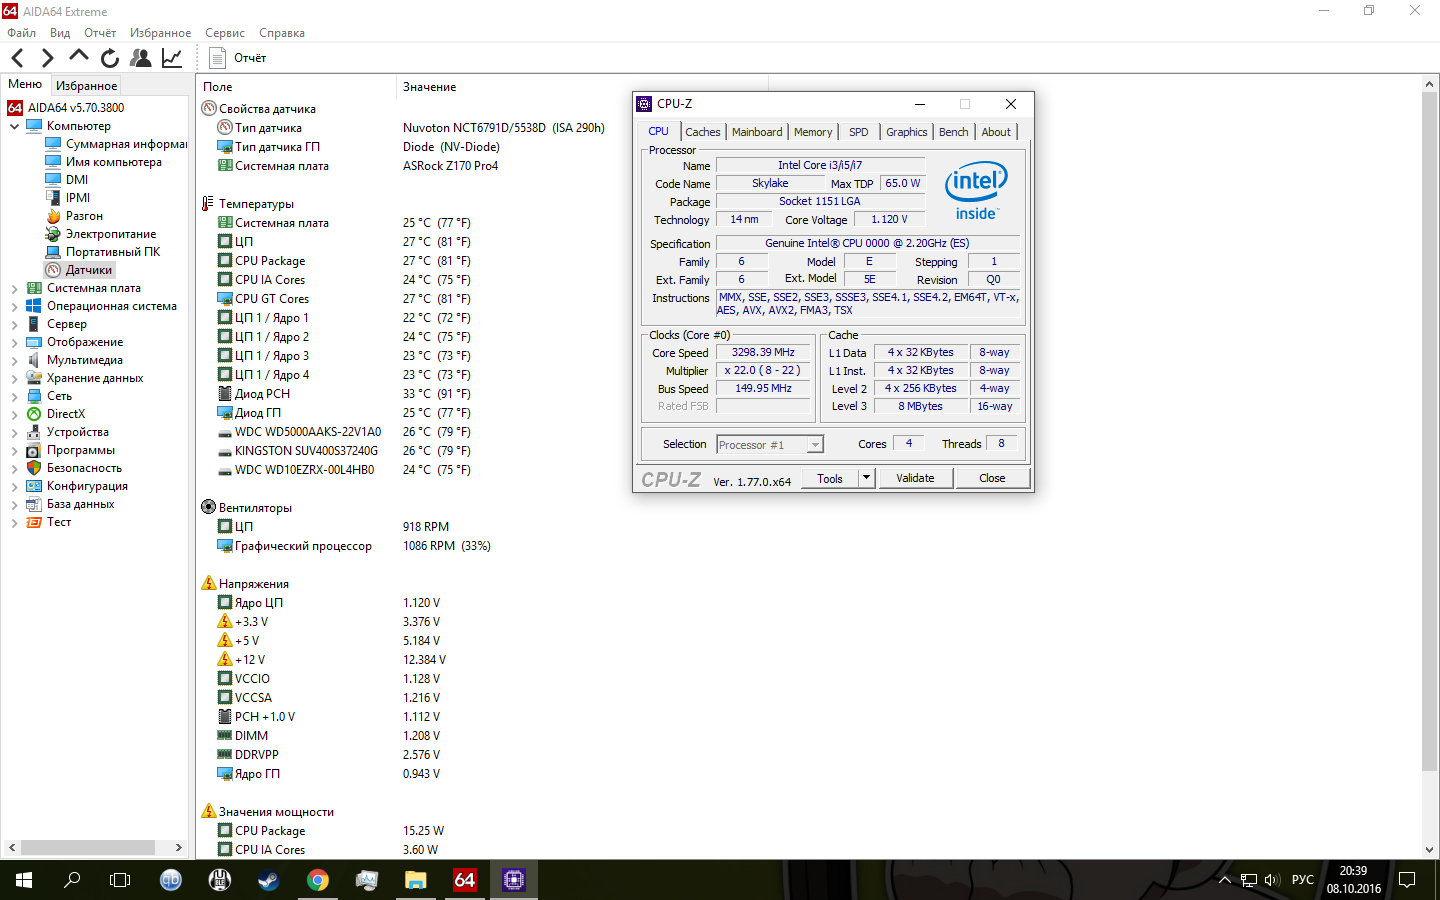This screenshot has width=1440, height=900.
Task: Select the Имя компьютера tree item
Action: [114, 162]
